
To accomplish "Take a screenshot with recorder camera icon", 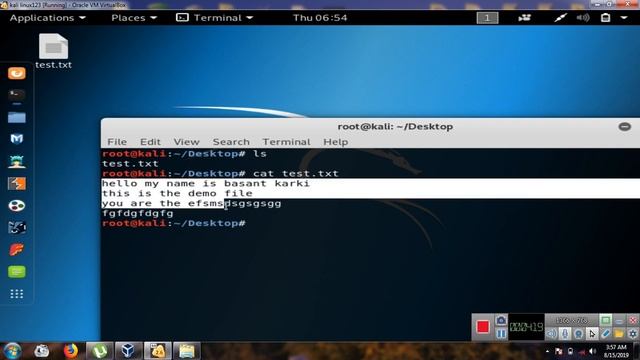I will (x=501, y=320).
